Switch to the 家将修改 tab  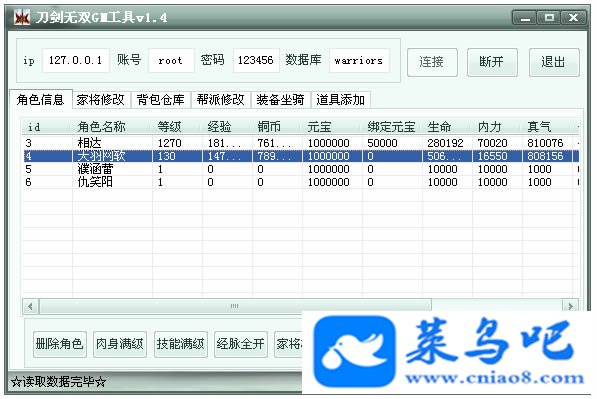(x=101, y=100)
